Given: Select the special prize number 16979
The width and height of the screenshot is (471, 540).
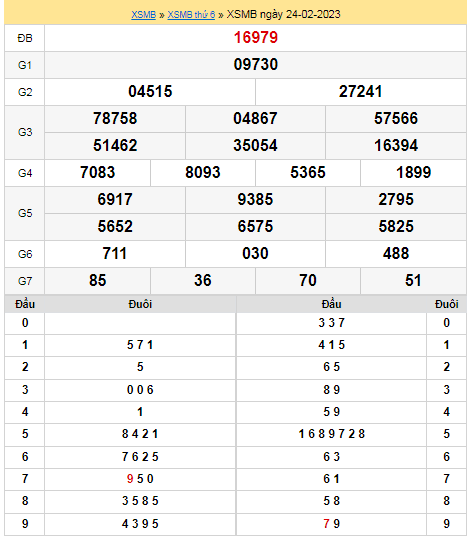Looking at the screenshot, I should (255, 38).
